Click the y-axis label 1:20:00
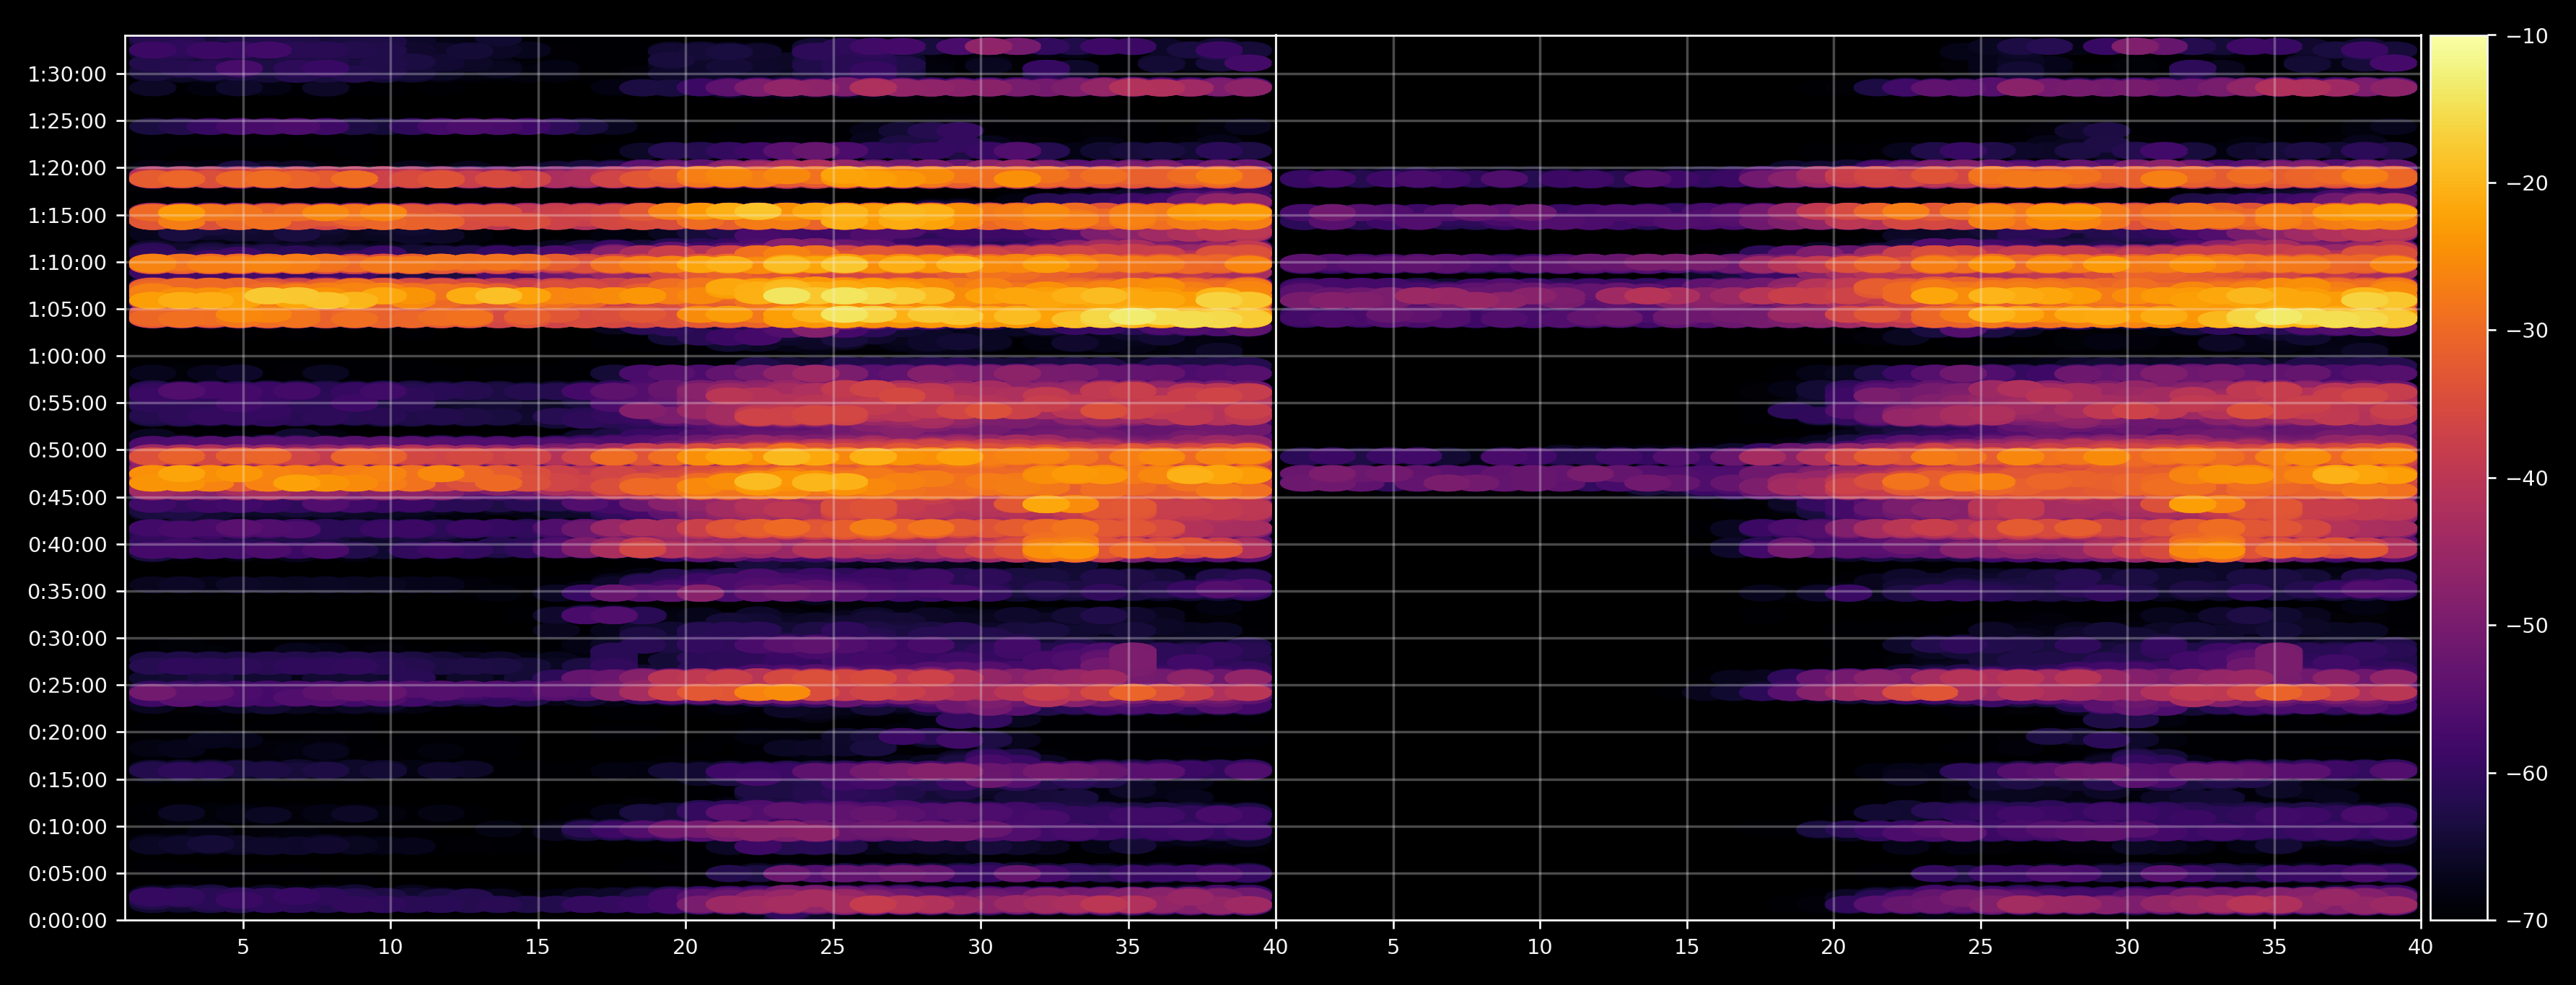This screenshot has height=985, width=2576. tap(67, 169)
